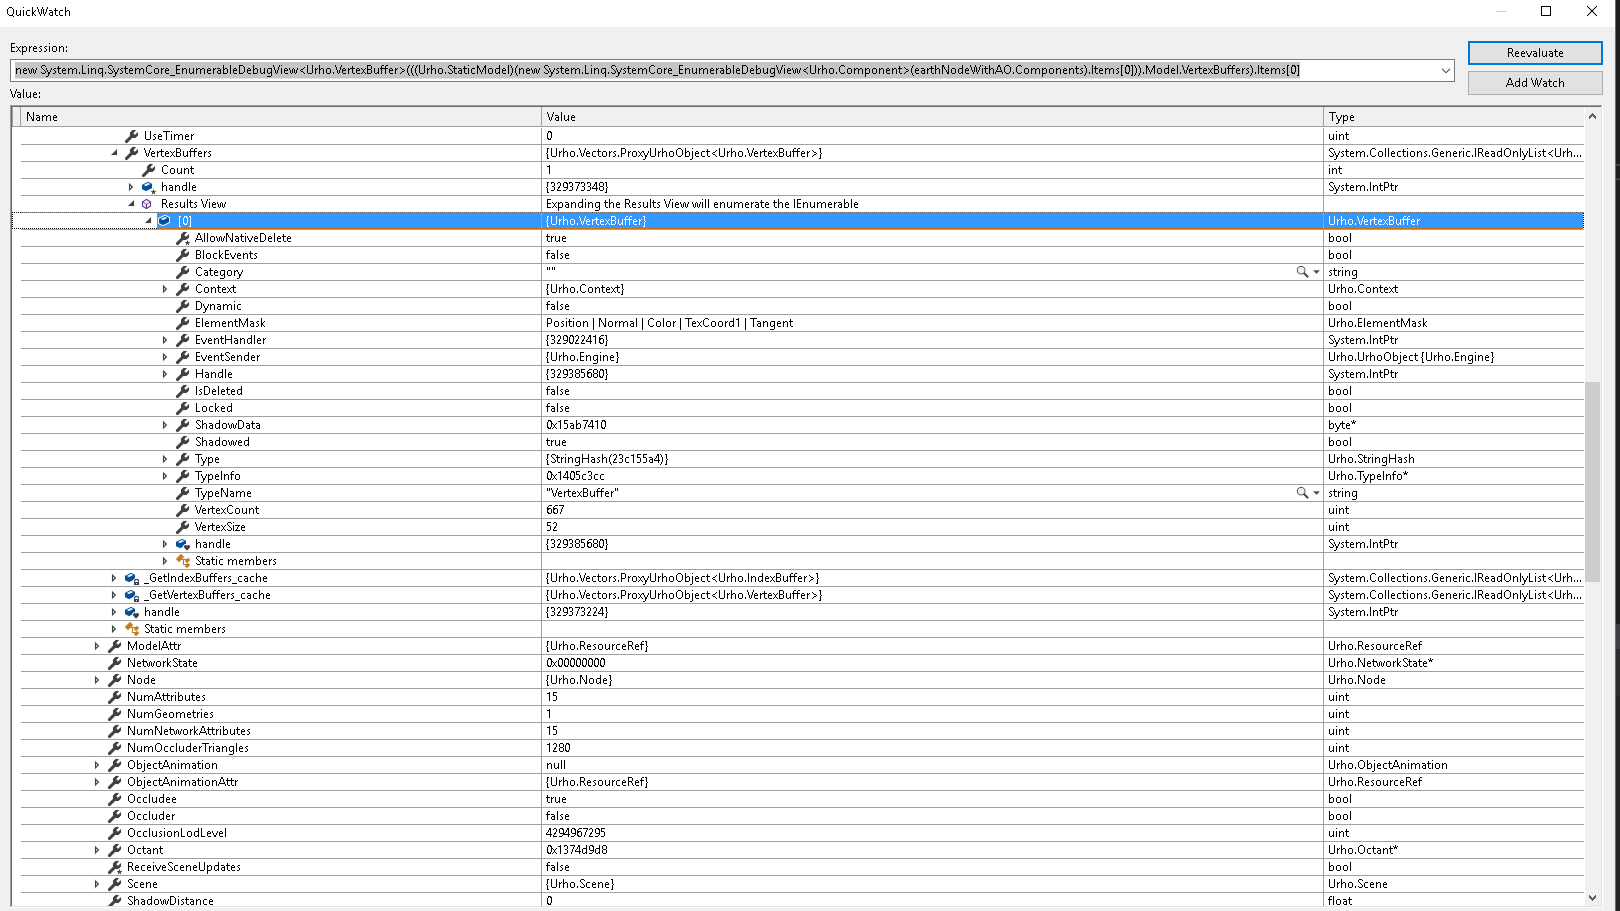Click the wrench icon beside Shadowed
The width and height of the screenshot is (1620, 911).
[182, 442]
